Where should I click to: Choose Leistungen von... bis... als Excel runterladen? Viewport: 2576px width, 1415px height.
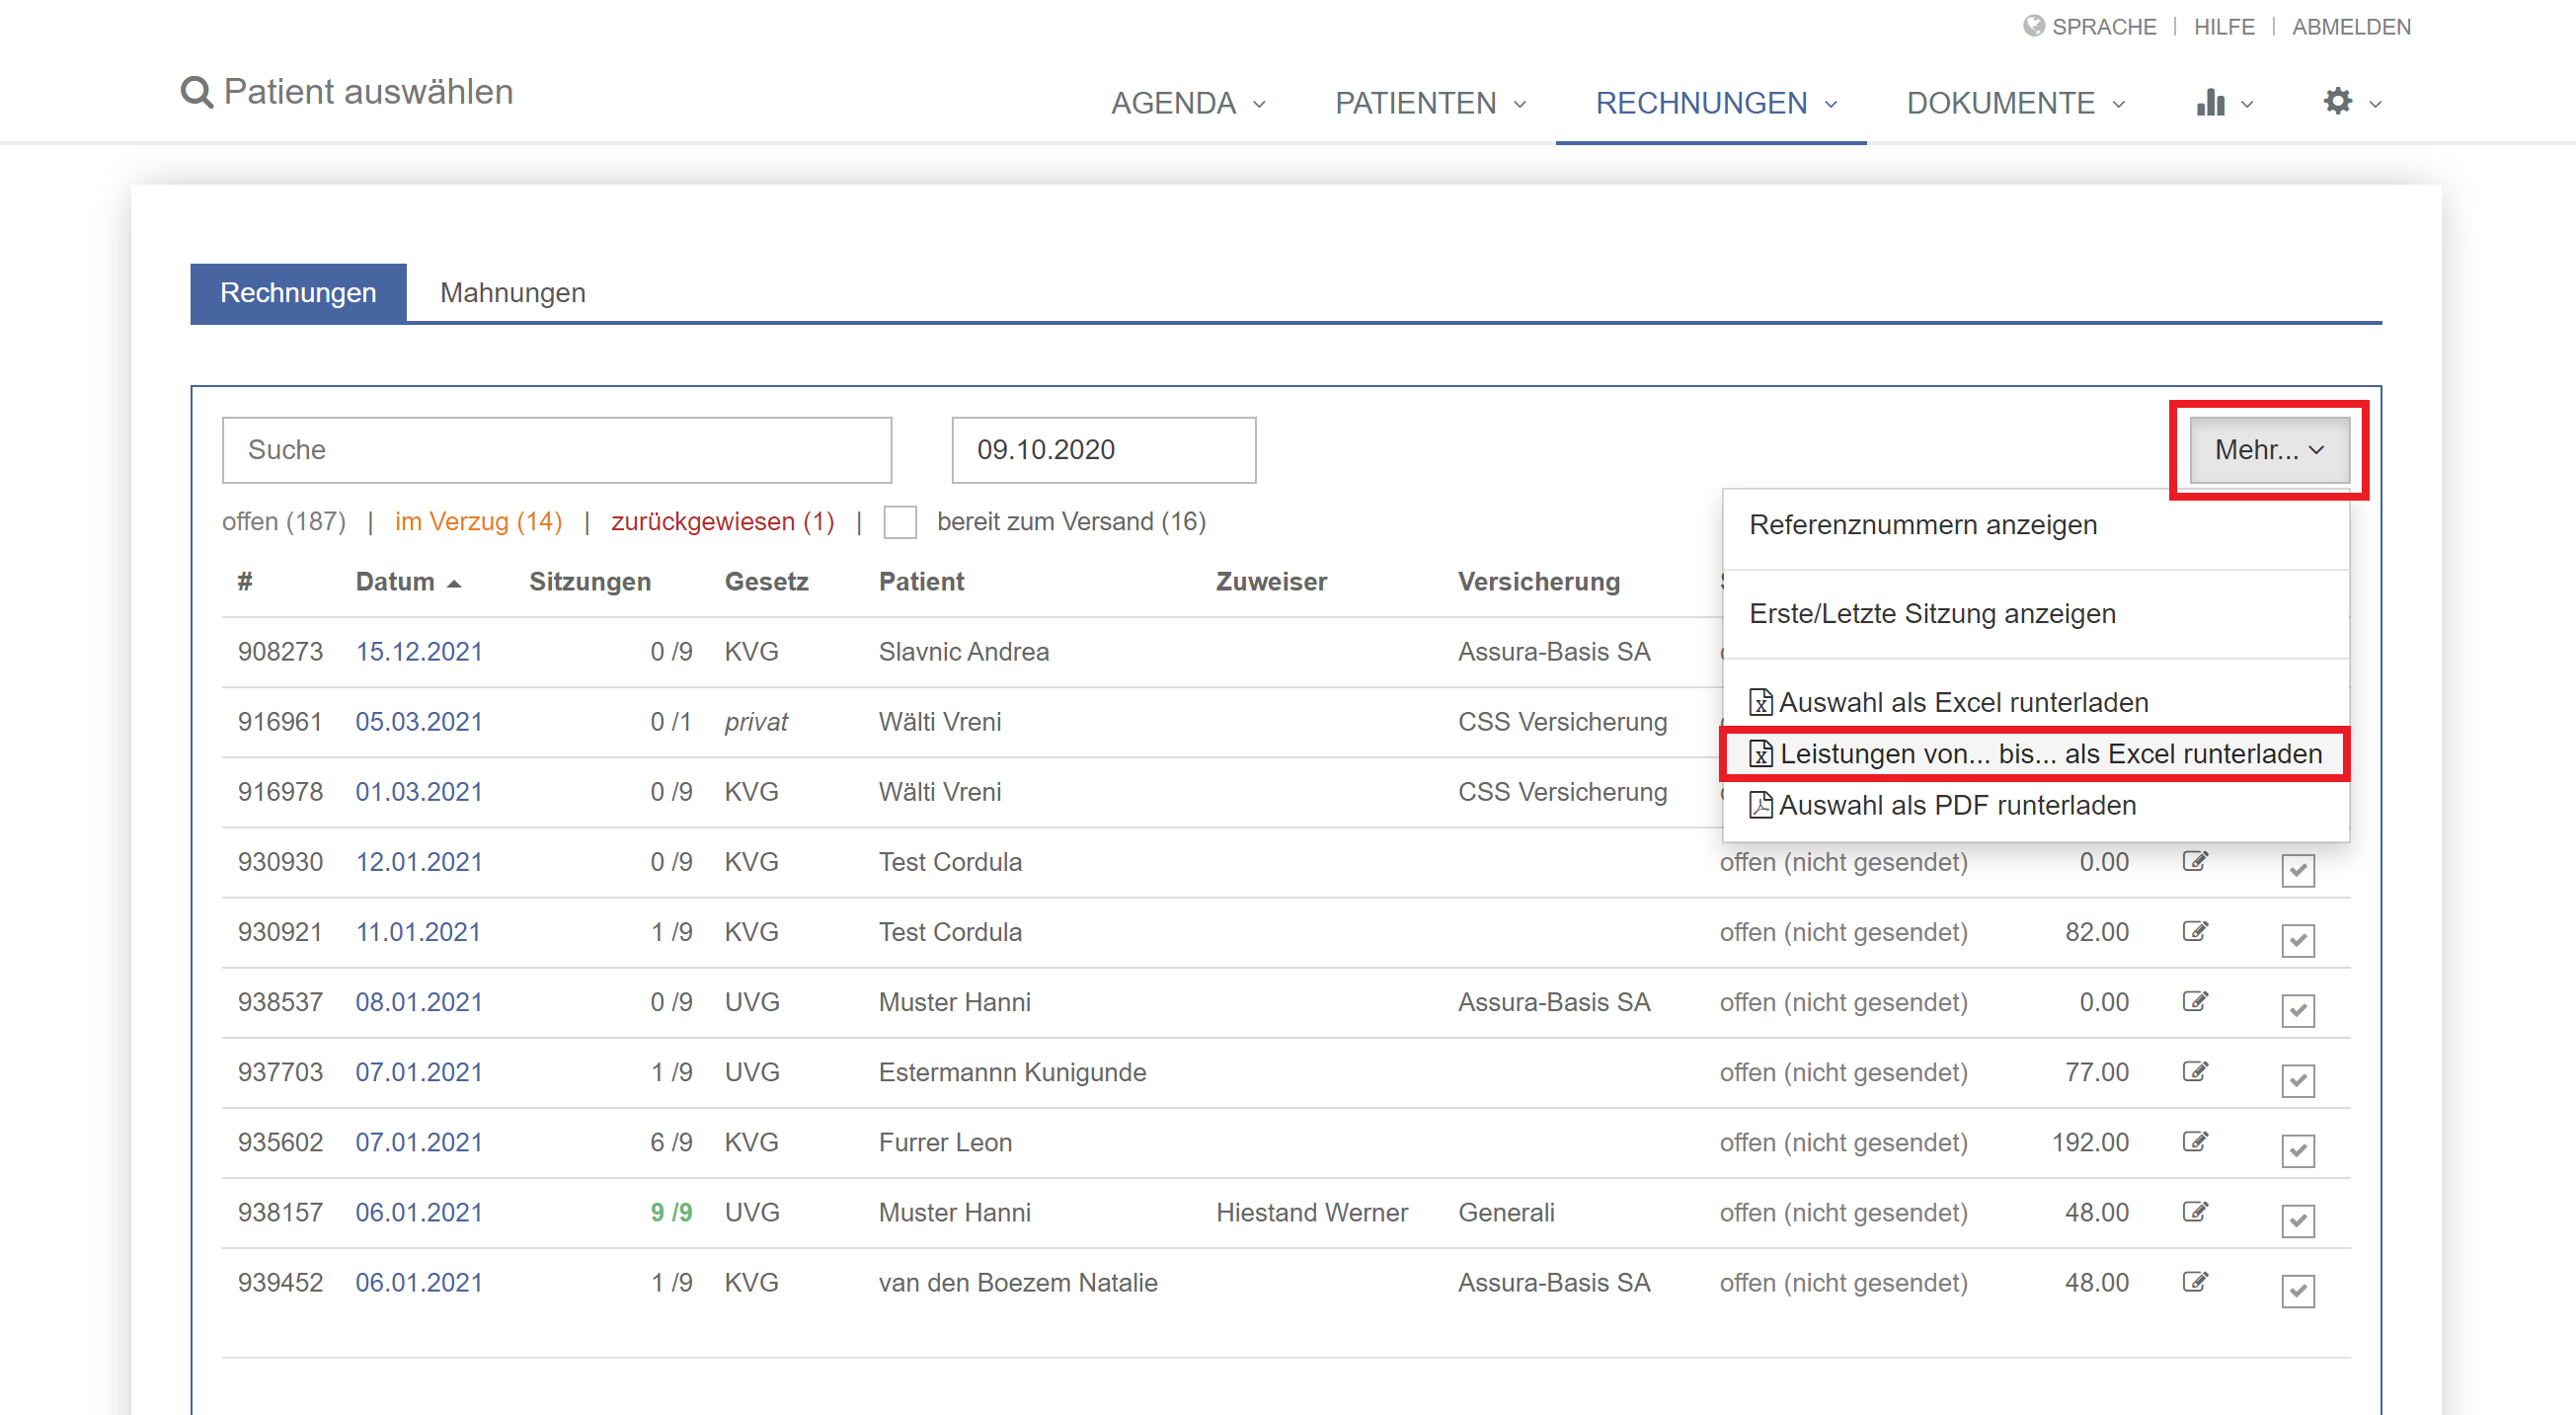pyautogui.click(x=2036, y=753)
